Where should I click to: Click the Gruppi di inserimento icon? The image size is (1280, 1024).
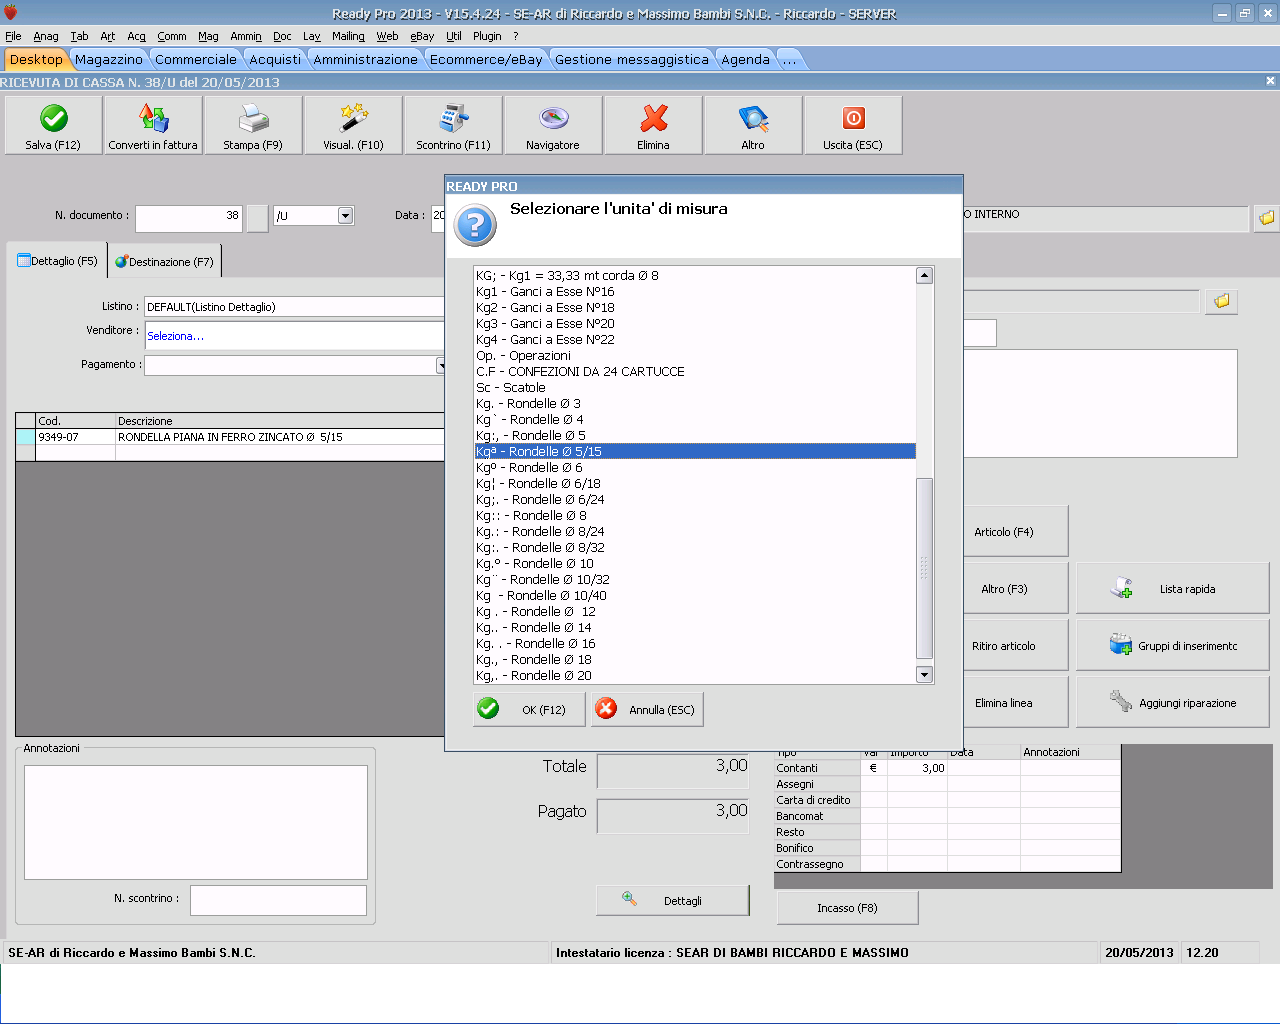(x=1120, y=645)
